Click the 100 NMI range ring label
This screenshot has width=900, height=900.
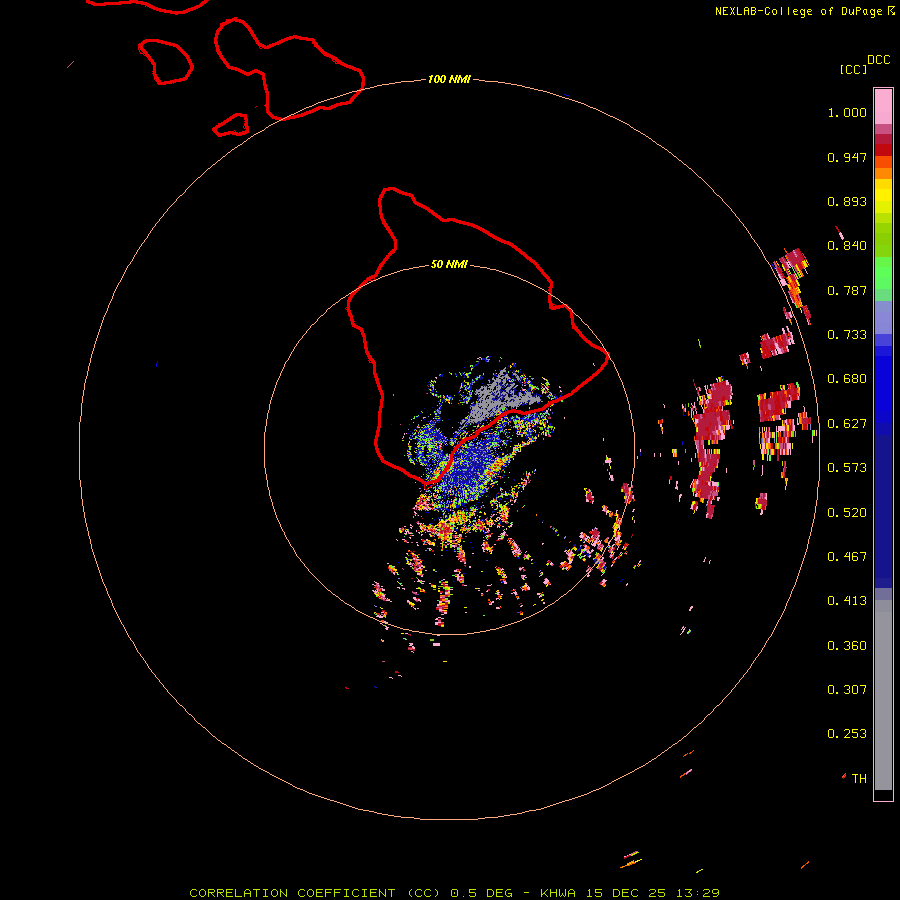(x=449, y=79)
